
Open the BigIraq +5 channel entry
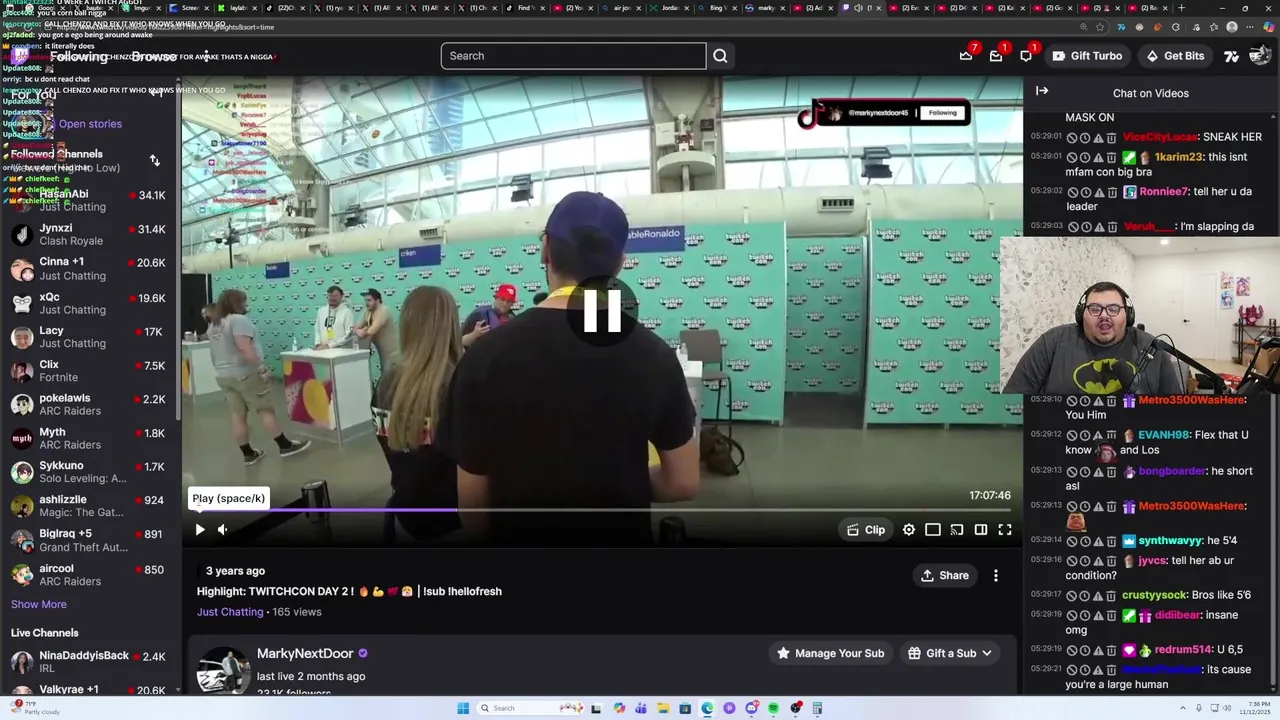click(x=90, y=540)
